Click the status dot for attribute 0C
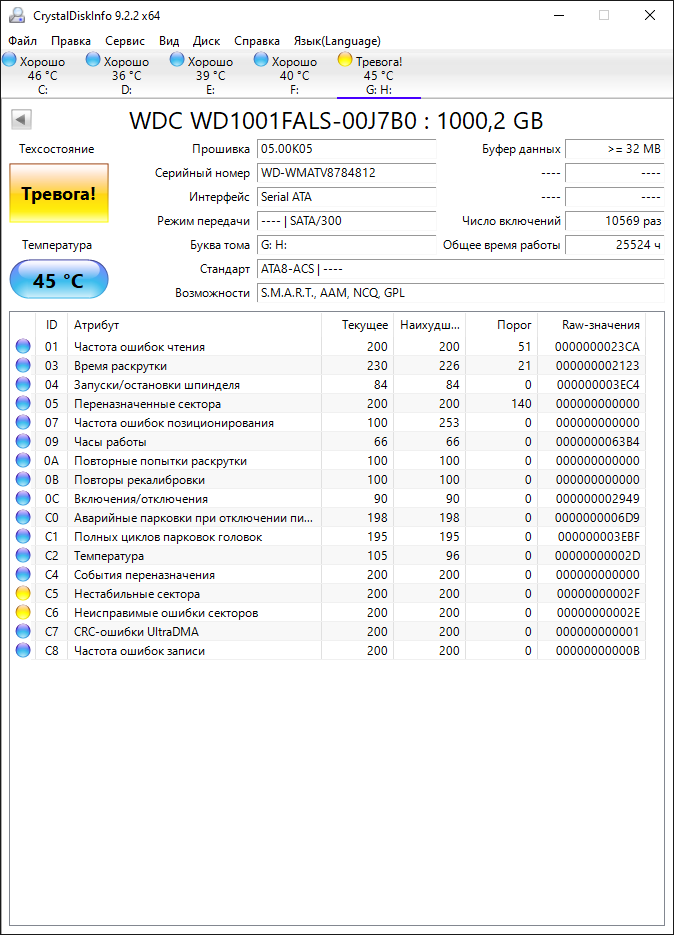674x935 pixels. click(x=23, y=499)
